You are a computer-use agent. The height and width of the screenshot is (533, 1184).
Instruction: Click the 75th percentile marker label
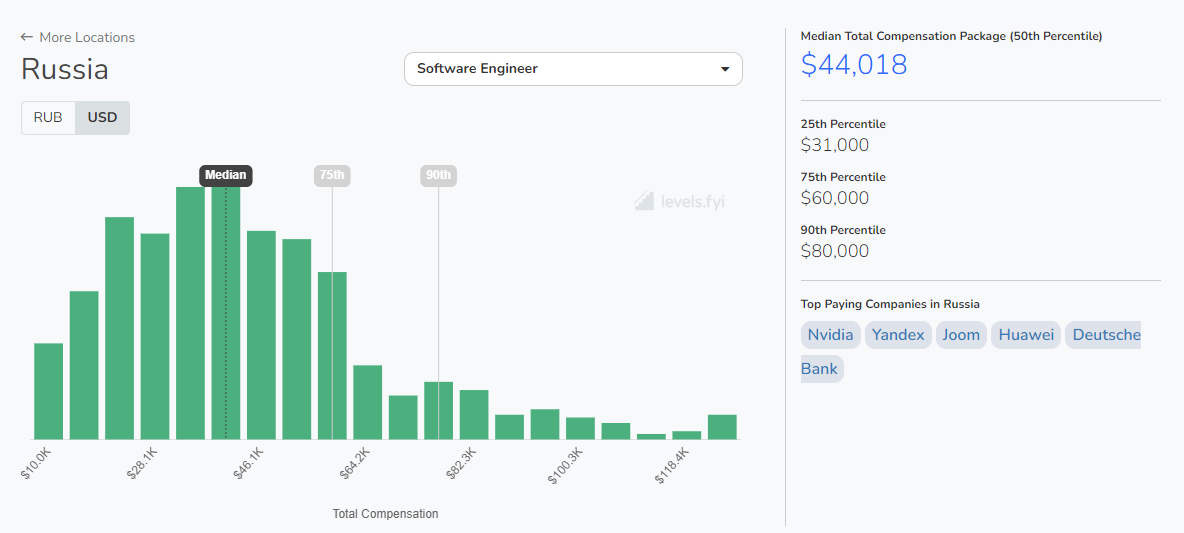(332, 175)
